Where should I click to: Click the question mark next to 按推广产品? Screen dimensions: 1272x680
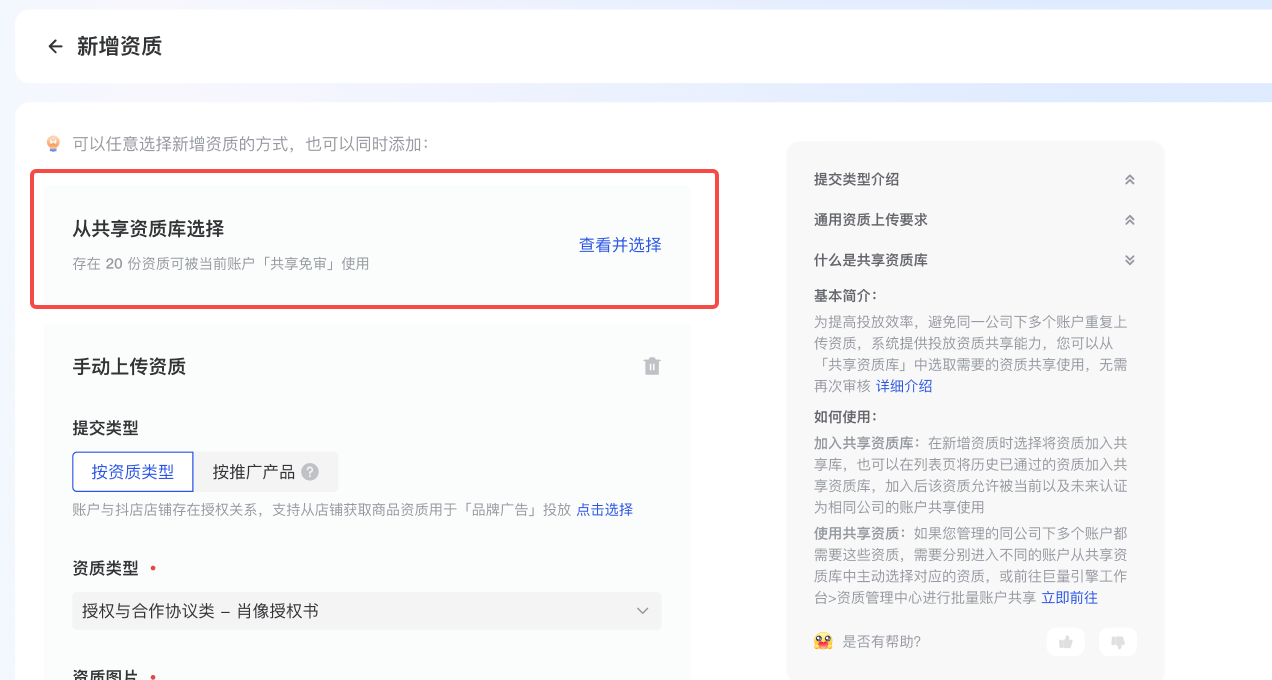click(310, 472)
